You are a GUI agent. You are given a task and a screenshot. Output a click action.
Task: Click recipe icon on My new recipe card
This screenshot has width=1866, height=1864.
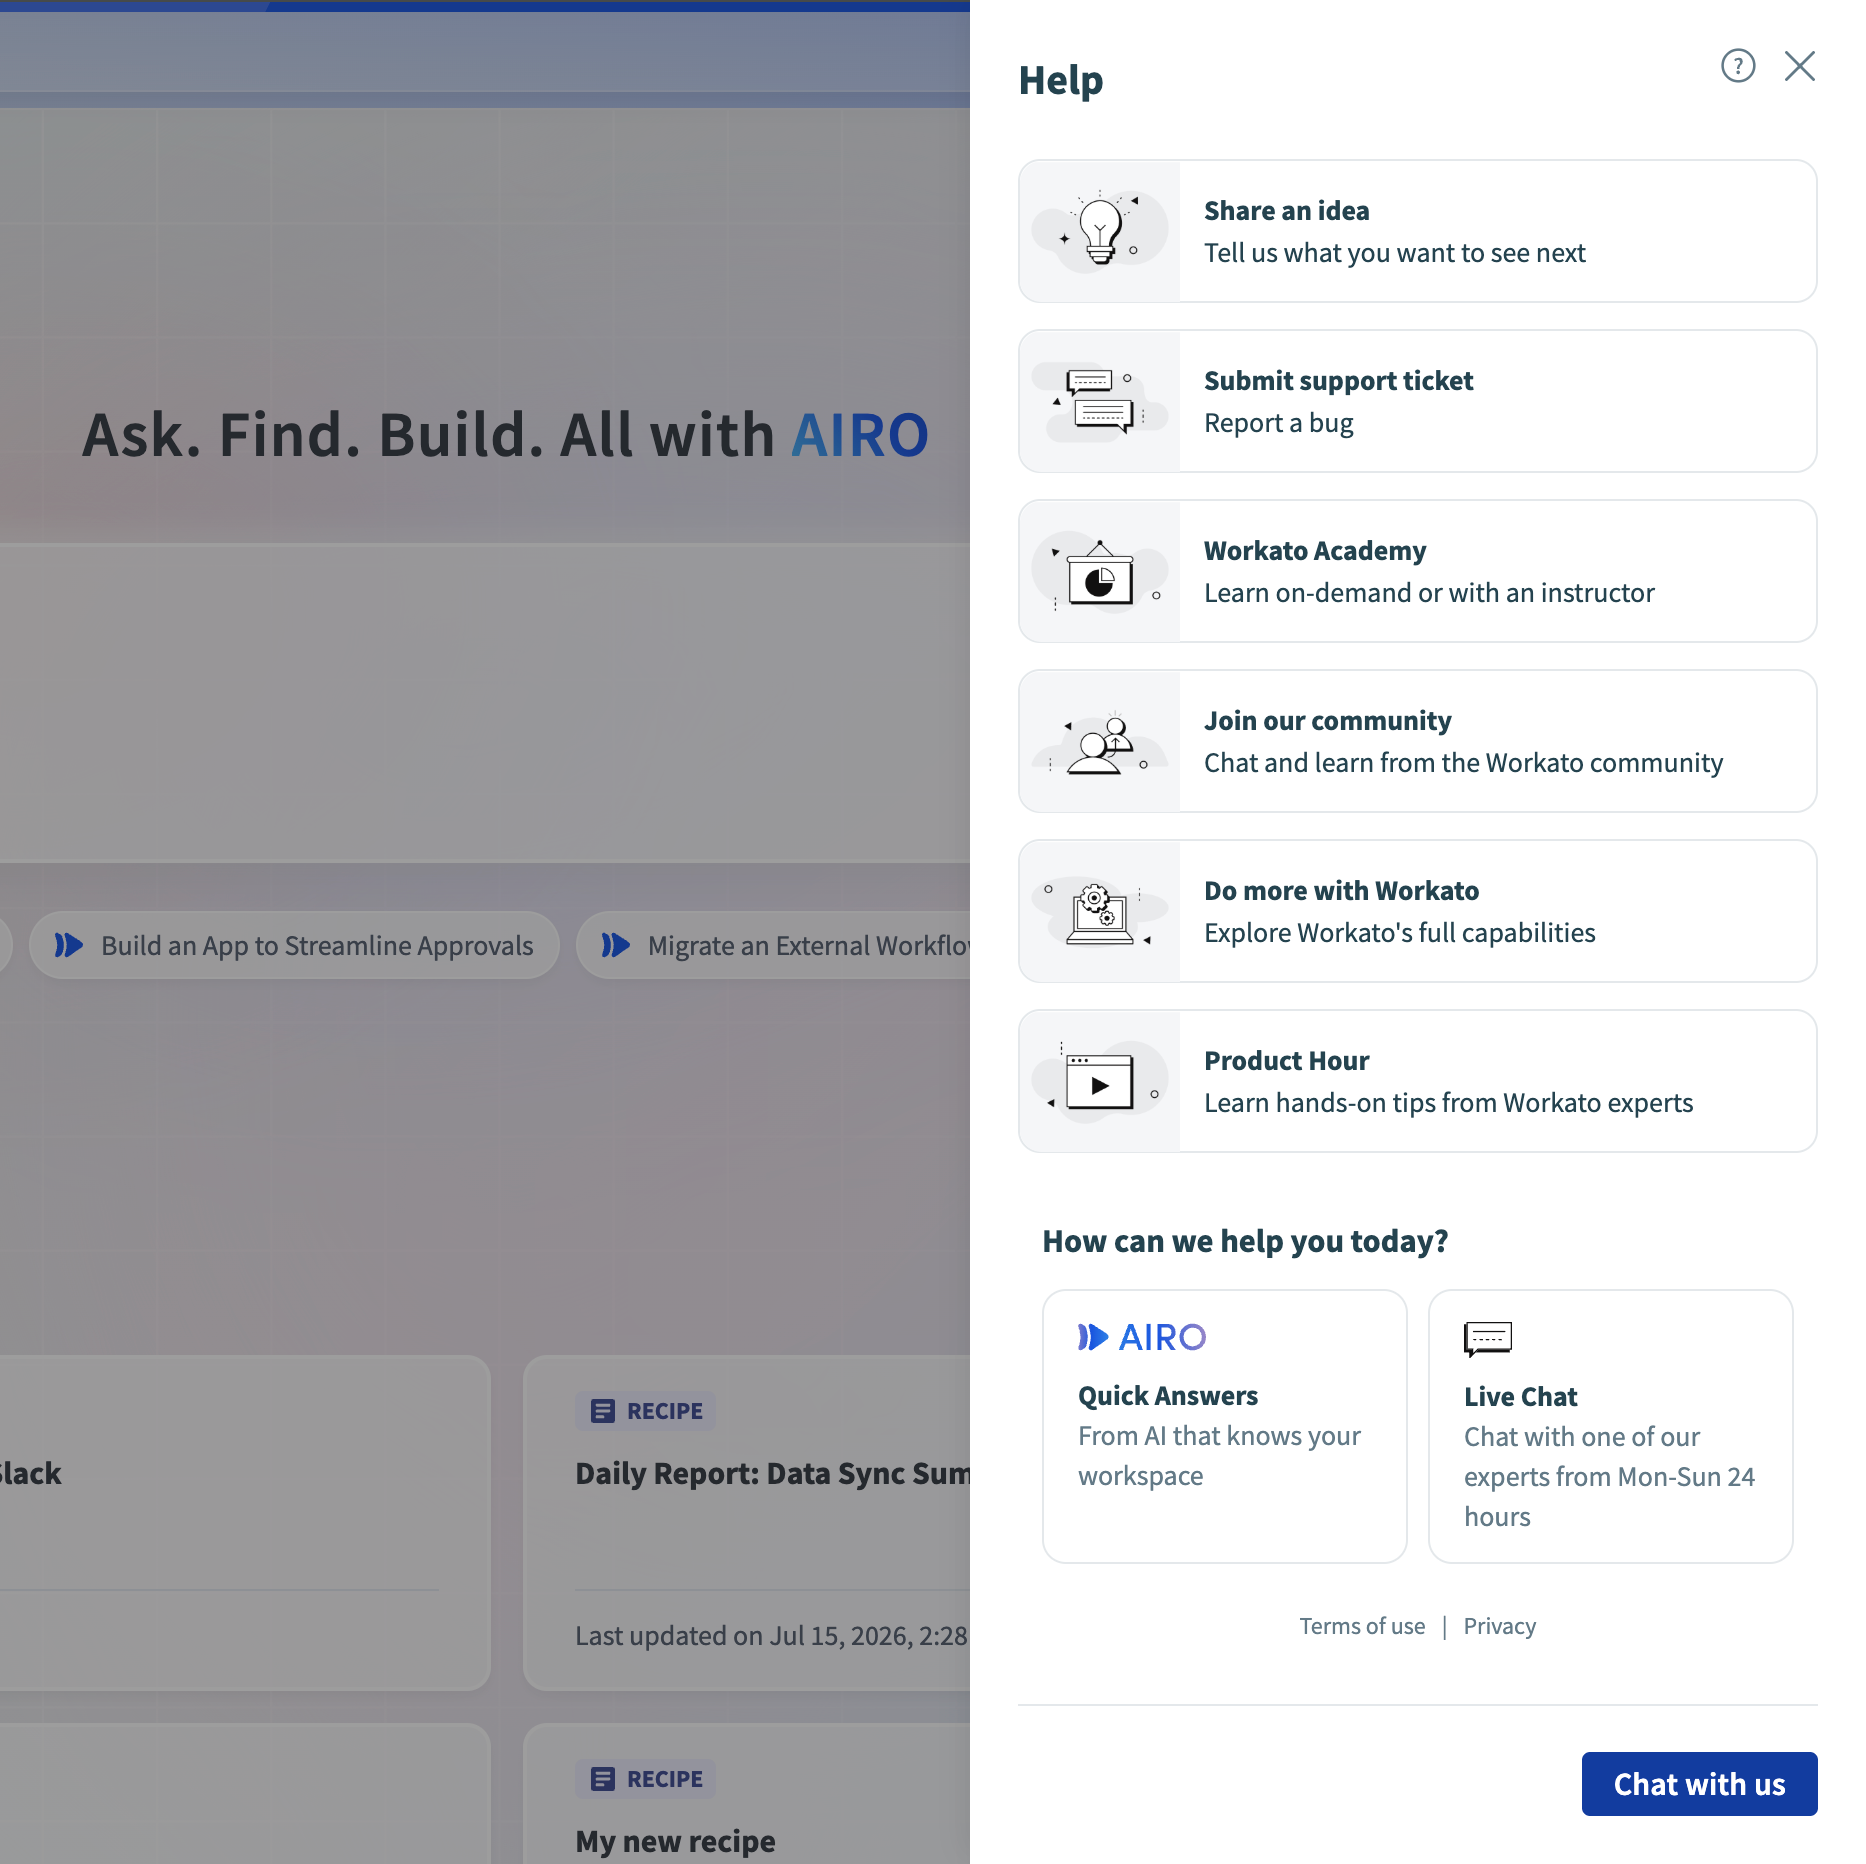click(x=603, y=1779)
